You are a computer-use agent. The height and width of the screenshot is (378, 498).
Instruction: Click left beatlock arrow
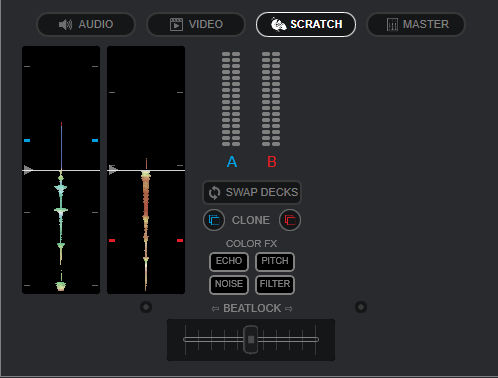coord(215,309)
